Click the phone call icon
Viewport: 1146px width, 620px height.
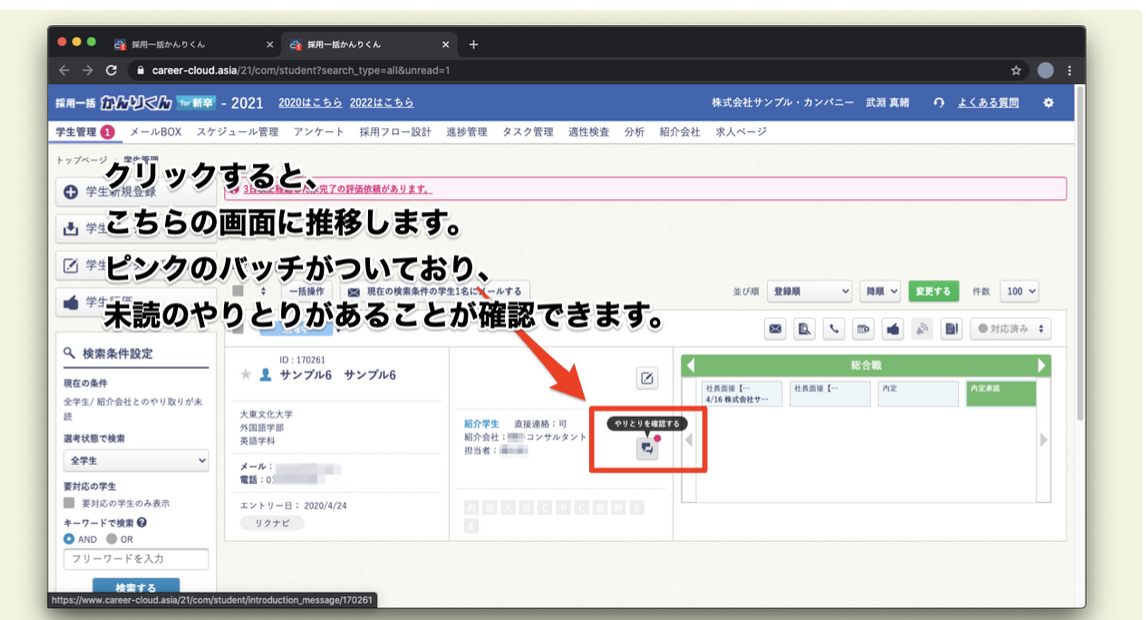pos(834,329)
